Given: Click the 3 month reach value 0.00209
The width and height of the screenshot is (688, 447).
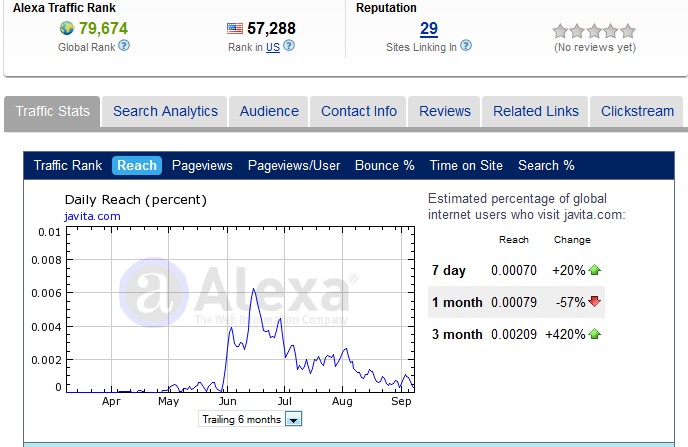Looking at the screenshot, I should [x=514, y=334].
